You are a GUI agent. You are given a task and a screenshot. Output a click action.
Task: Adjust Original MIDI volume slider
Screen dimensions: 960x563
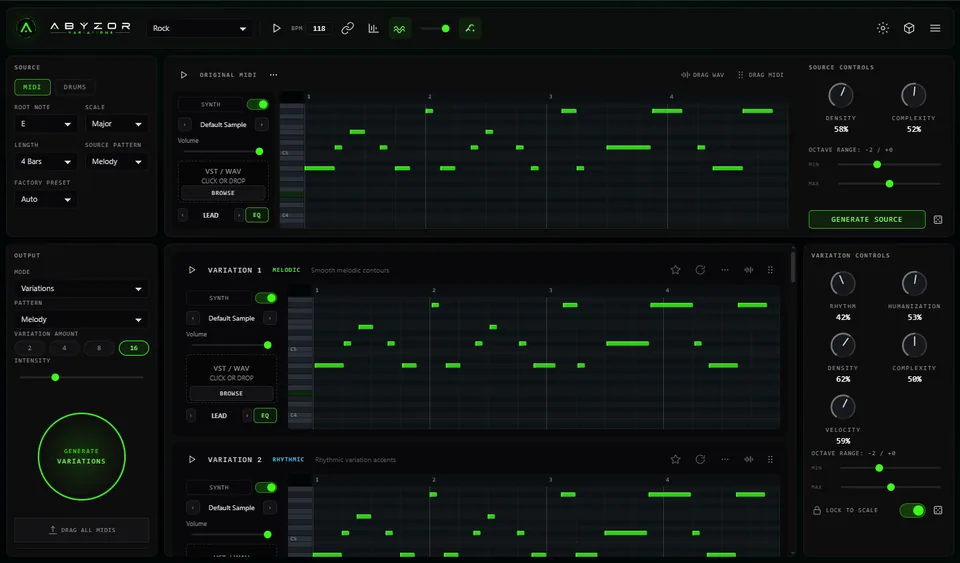pyautogui.click(x=223, y=151)
